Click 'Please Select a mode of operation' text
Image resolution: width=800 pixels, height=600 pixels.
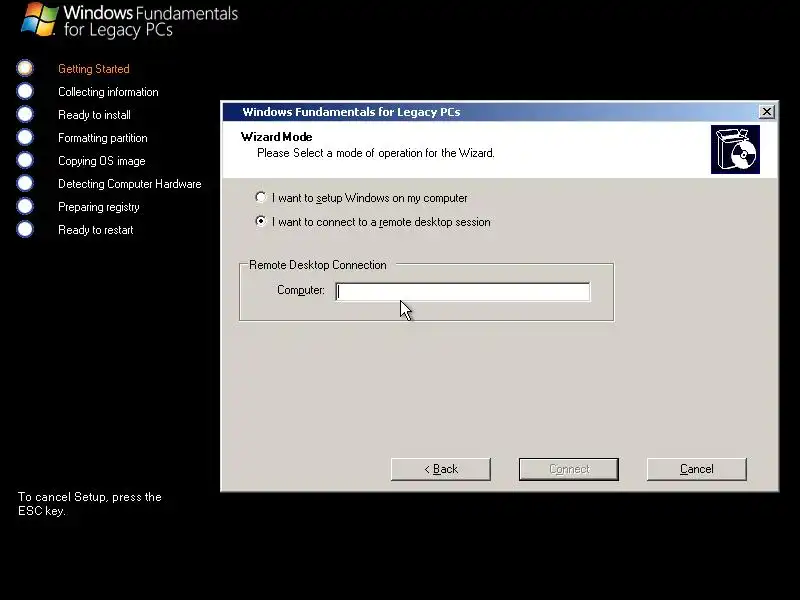coord(376,153)
